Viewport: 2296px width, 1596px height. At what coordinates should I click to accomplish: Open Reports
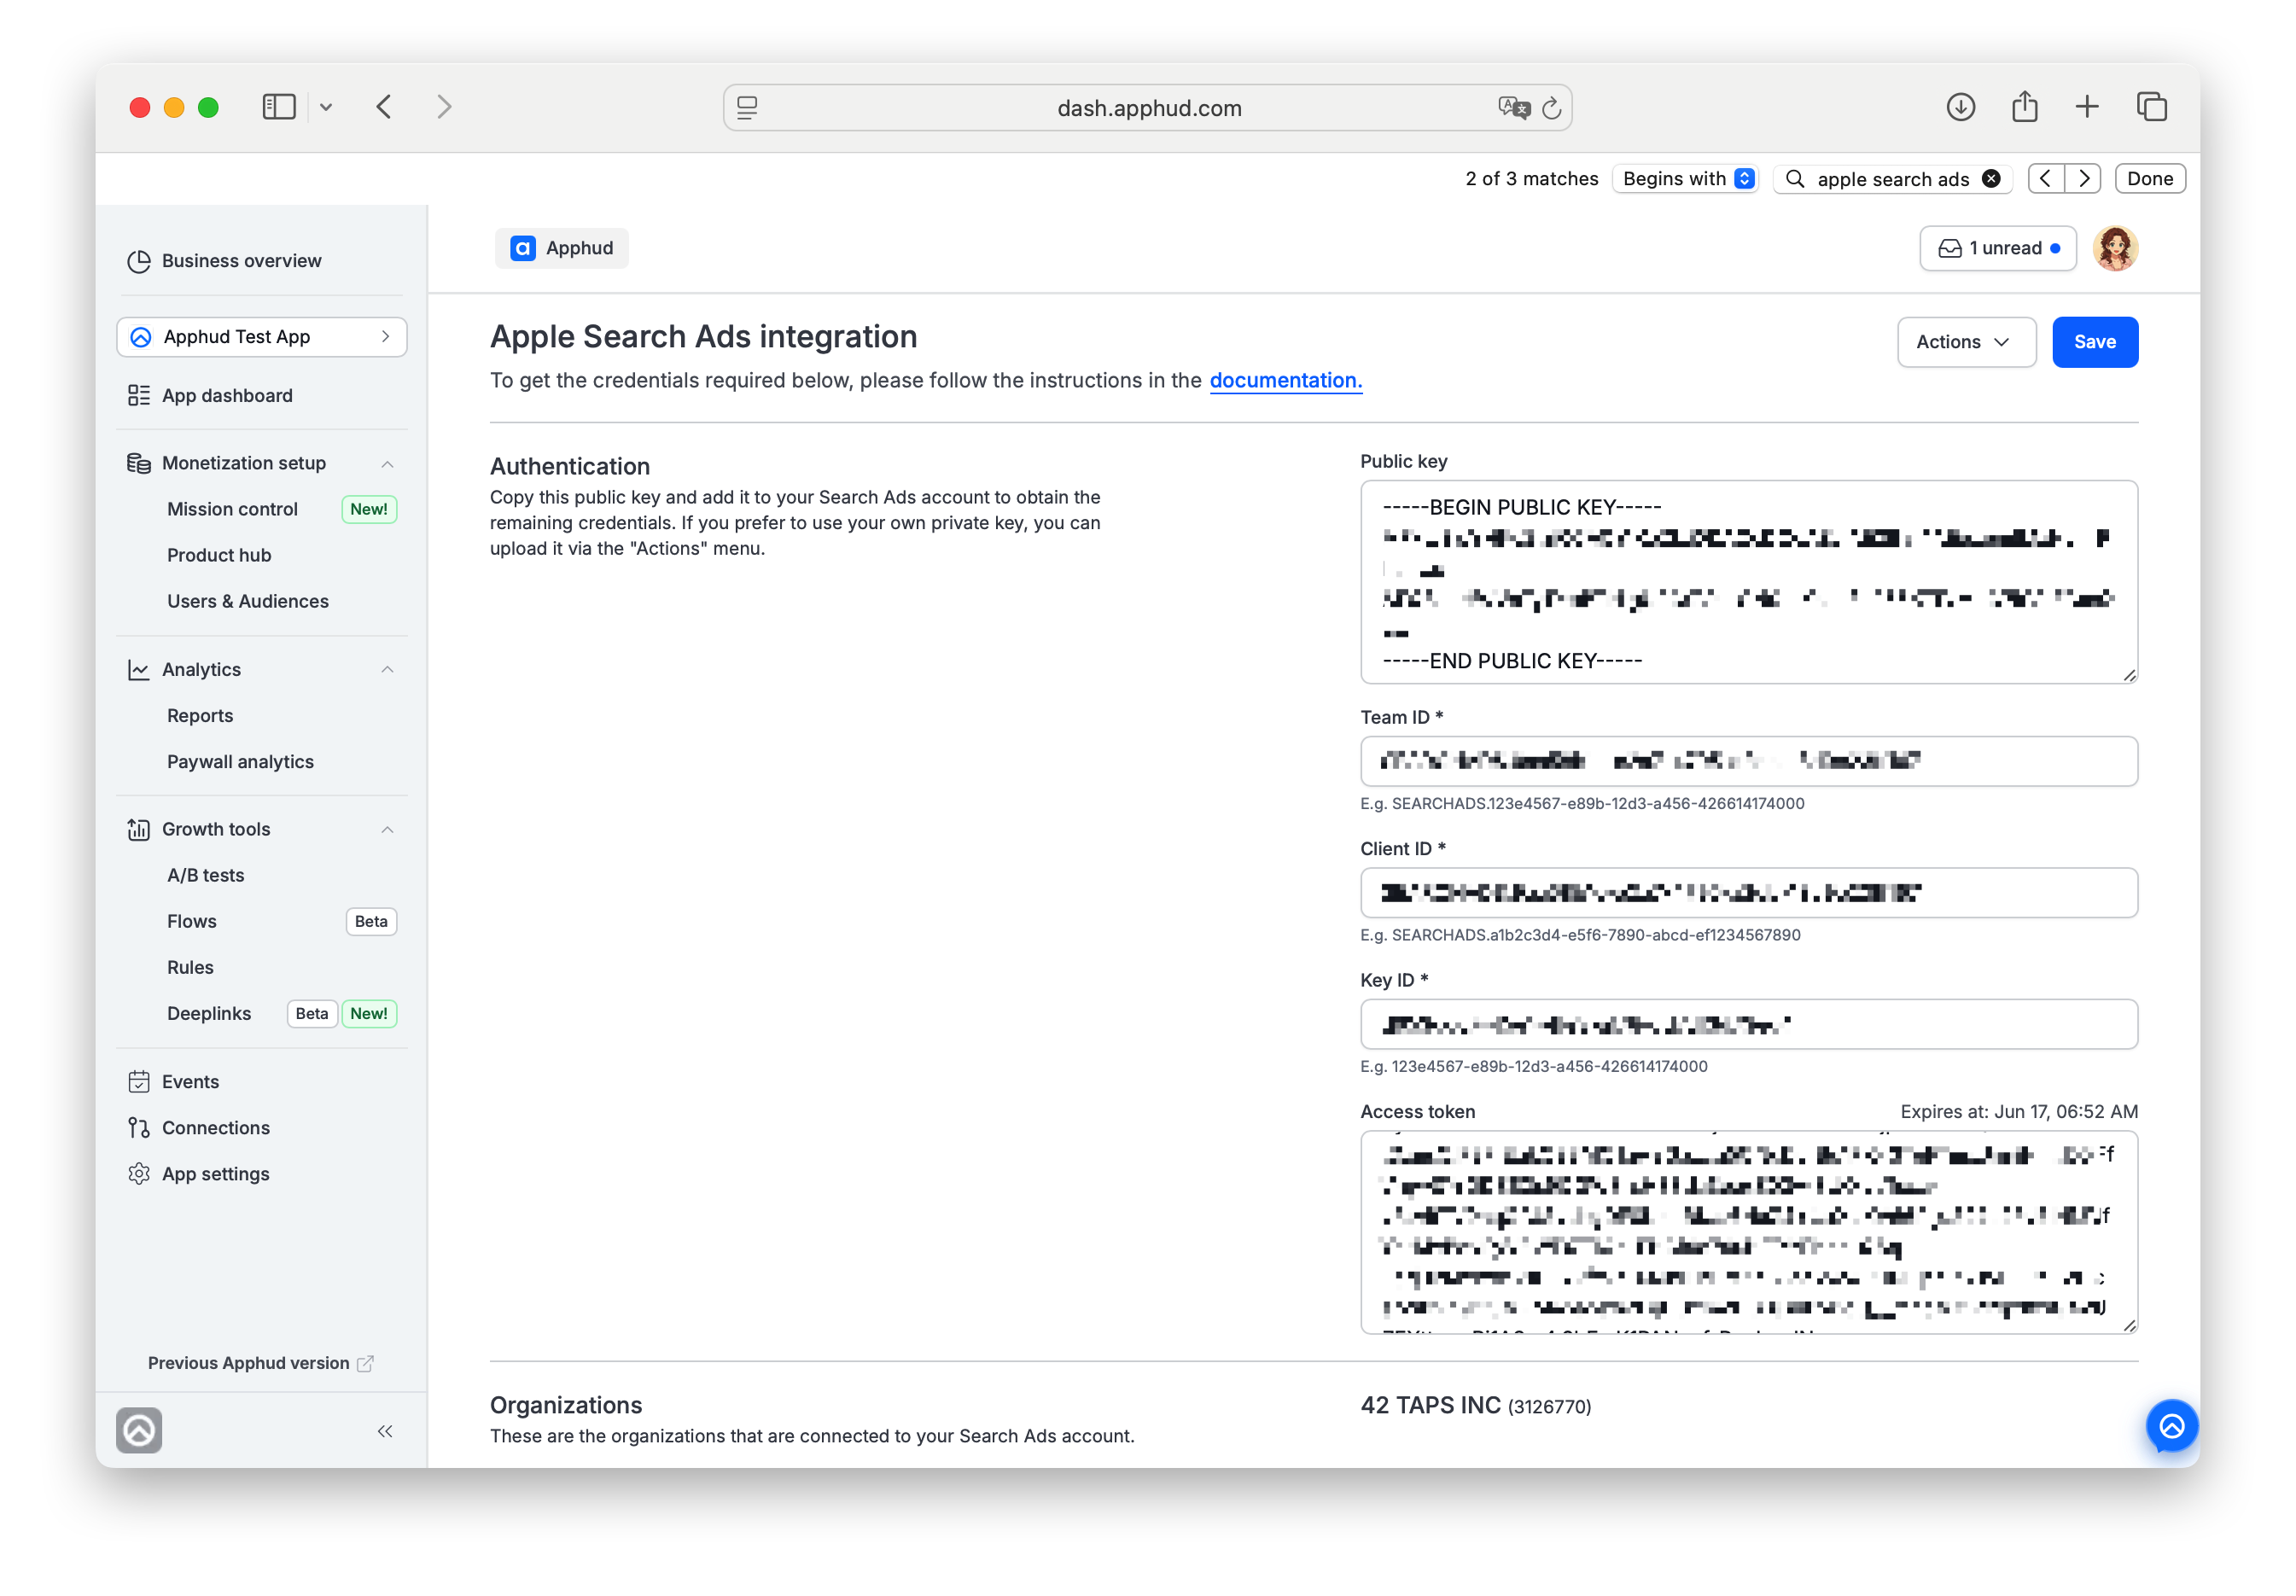coord(200,716)
